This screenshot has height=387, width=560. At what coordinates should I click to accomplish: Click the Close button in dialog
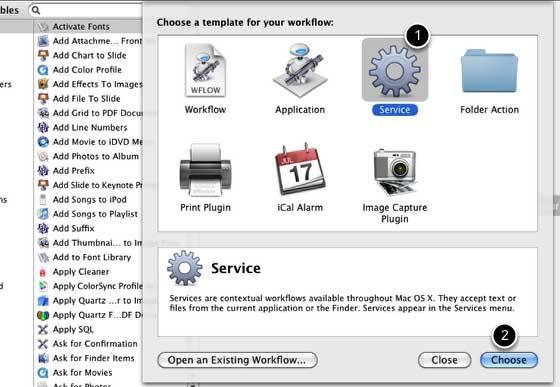tap(444, 360)
